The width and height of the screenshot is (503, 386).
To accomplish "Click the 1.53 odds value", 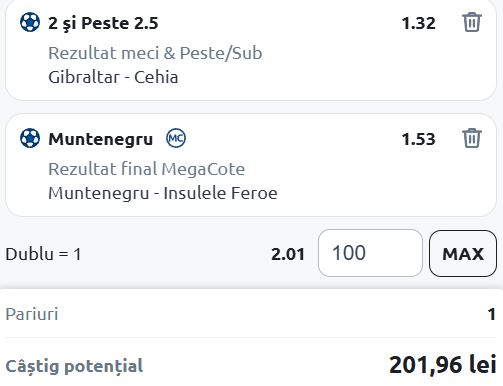I will 418,139.
